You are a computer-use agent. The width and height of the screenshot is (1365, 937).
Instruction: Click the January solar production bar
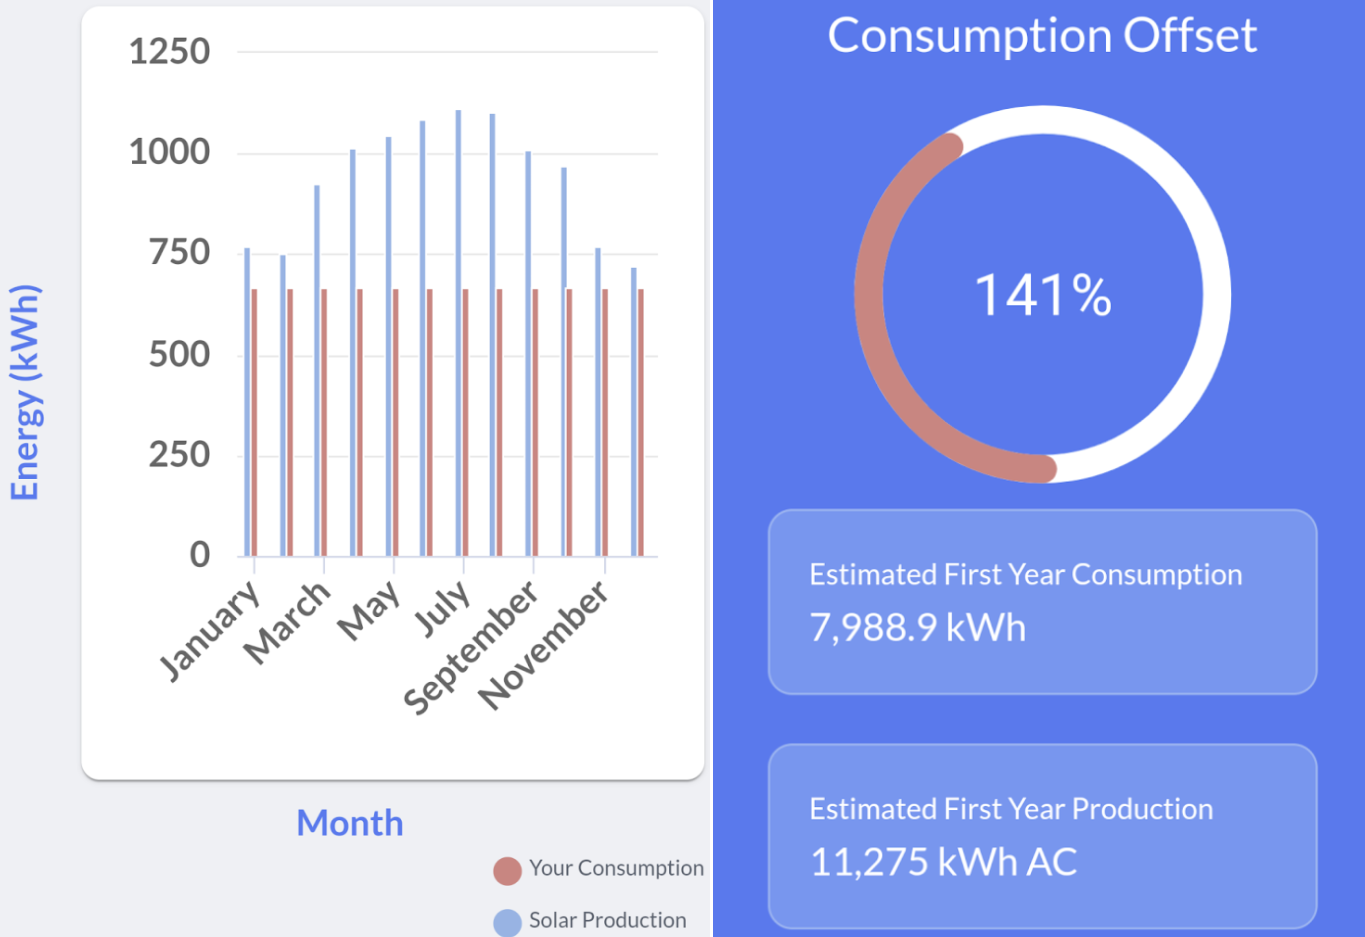tap(247, 400)
